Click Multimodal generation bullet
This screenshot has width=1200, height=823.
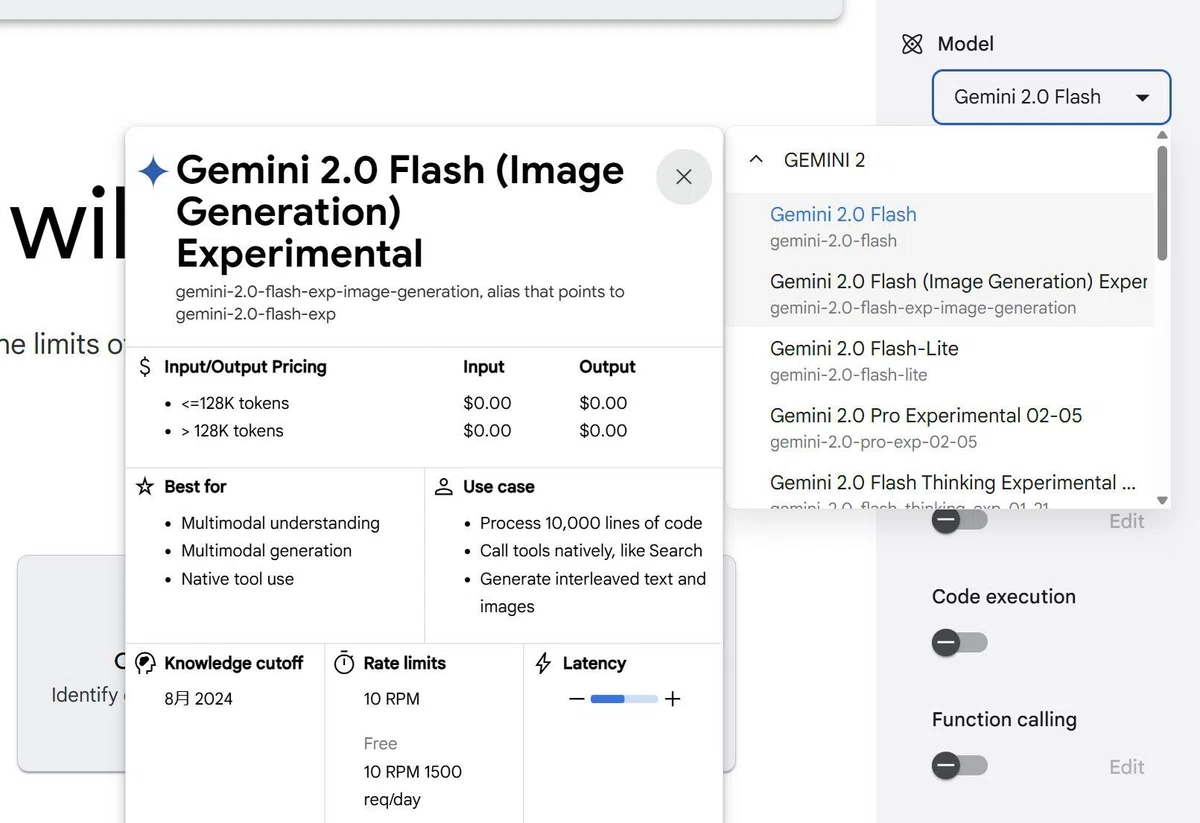pyautogui.click(x=266, y=551)
